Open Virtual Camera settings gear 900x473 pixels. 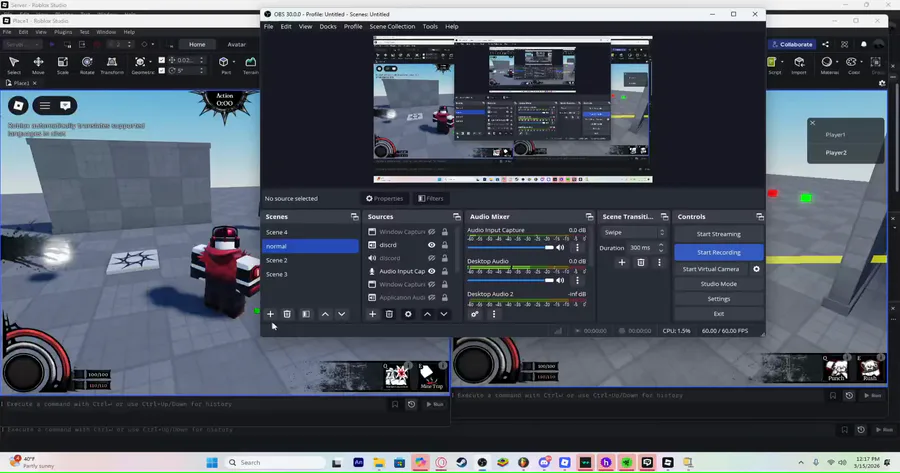pyautogui.click(x=757, y=269)
